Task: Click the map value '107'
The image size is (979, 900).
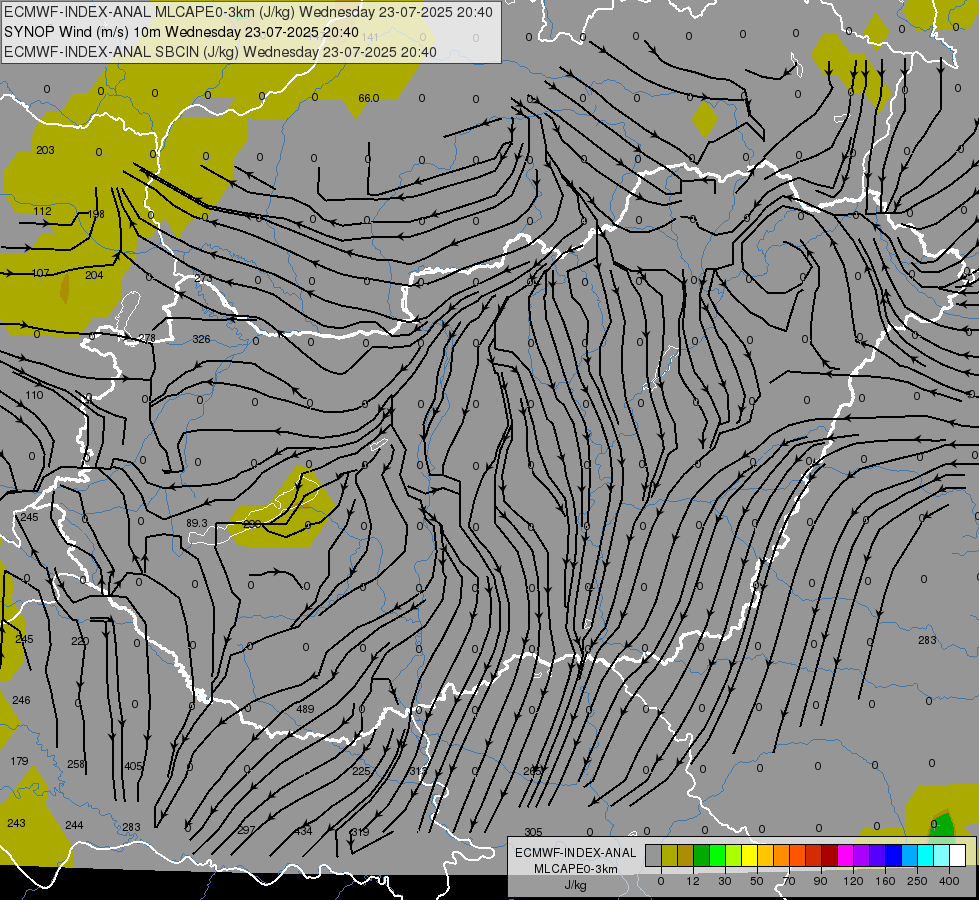Action: (x=41, y=273)
